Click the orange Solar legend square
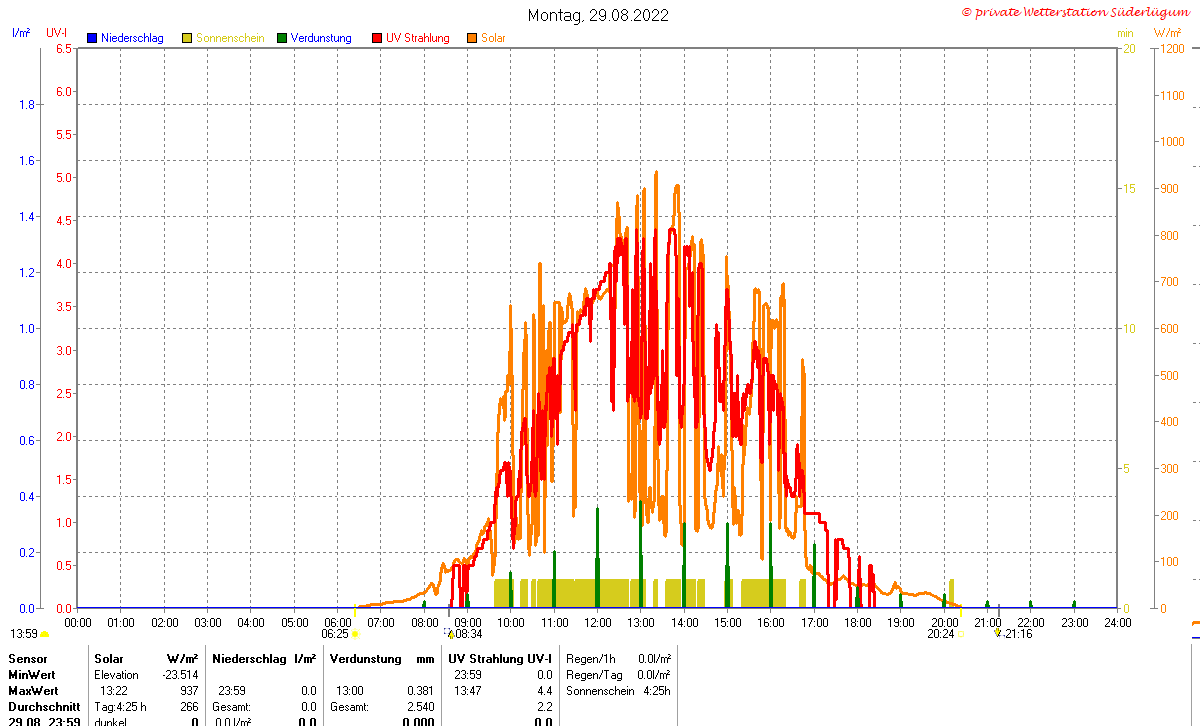 (472, 38)
